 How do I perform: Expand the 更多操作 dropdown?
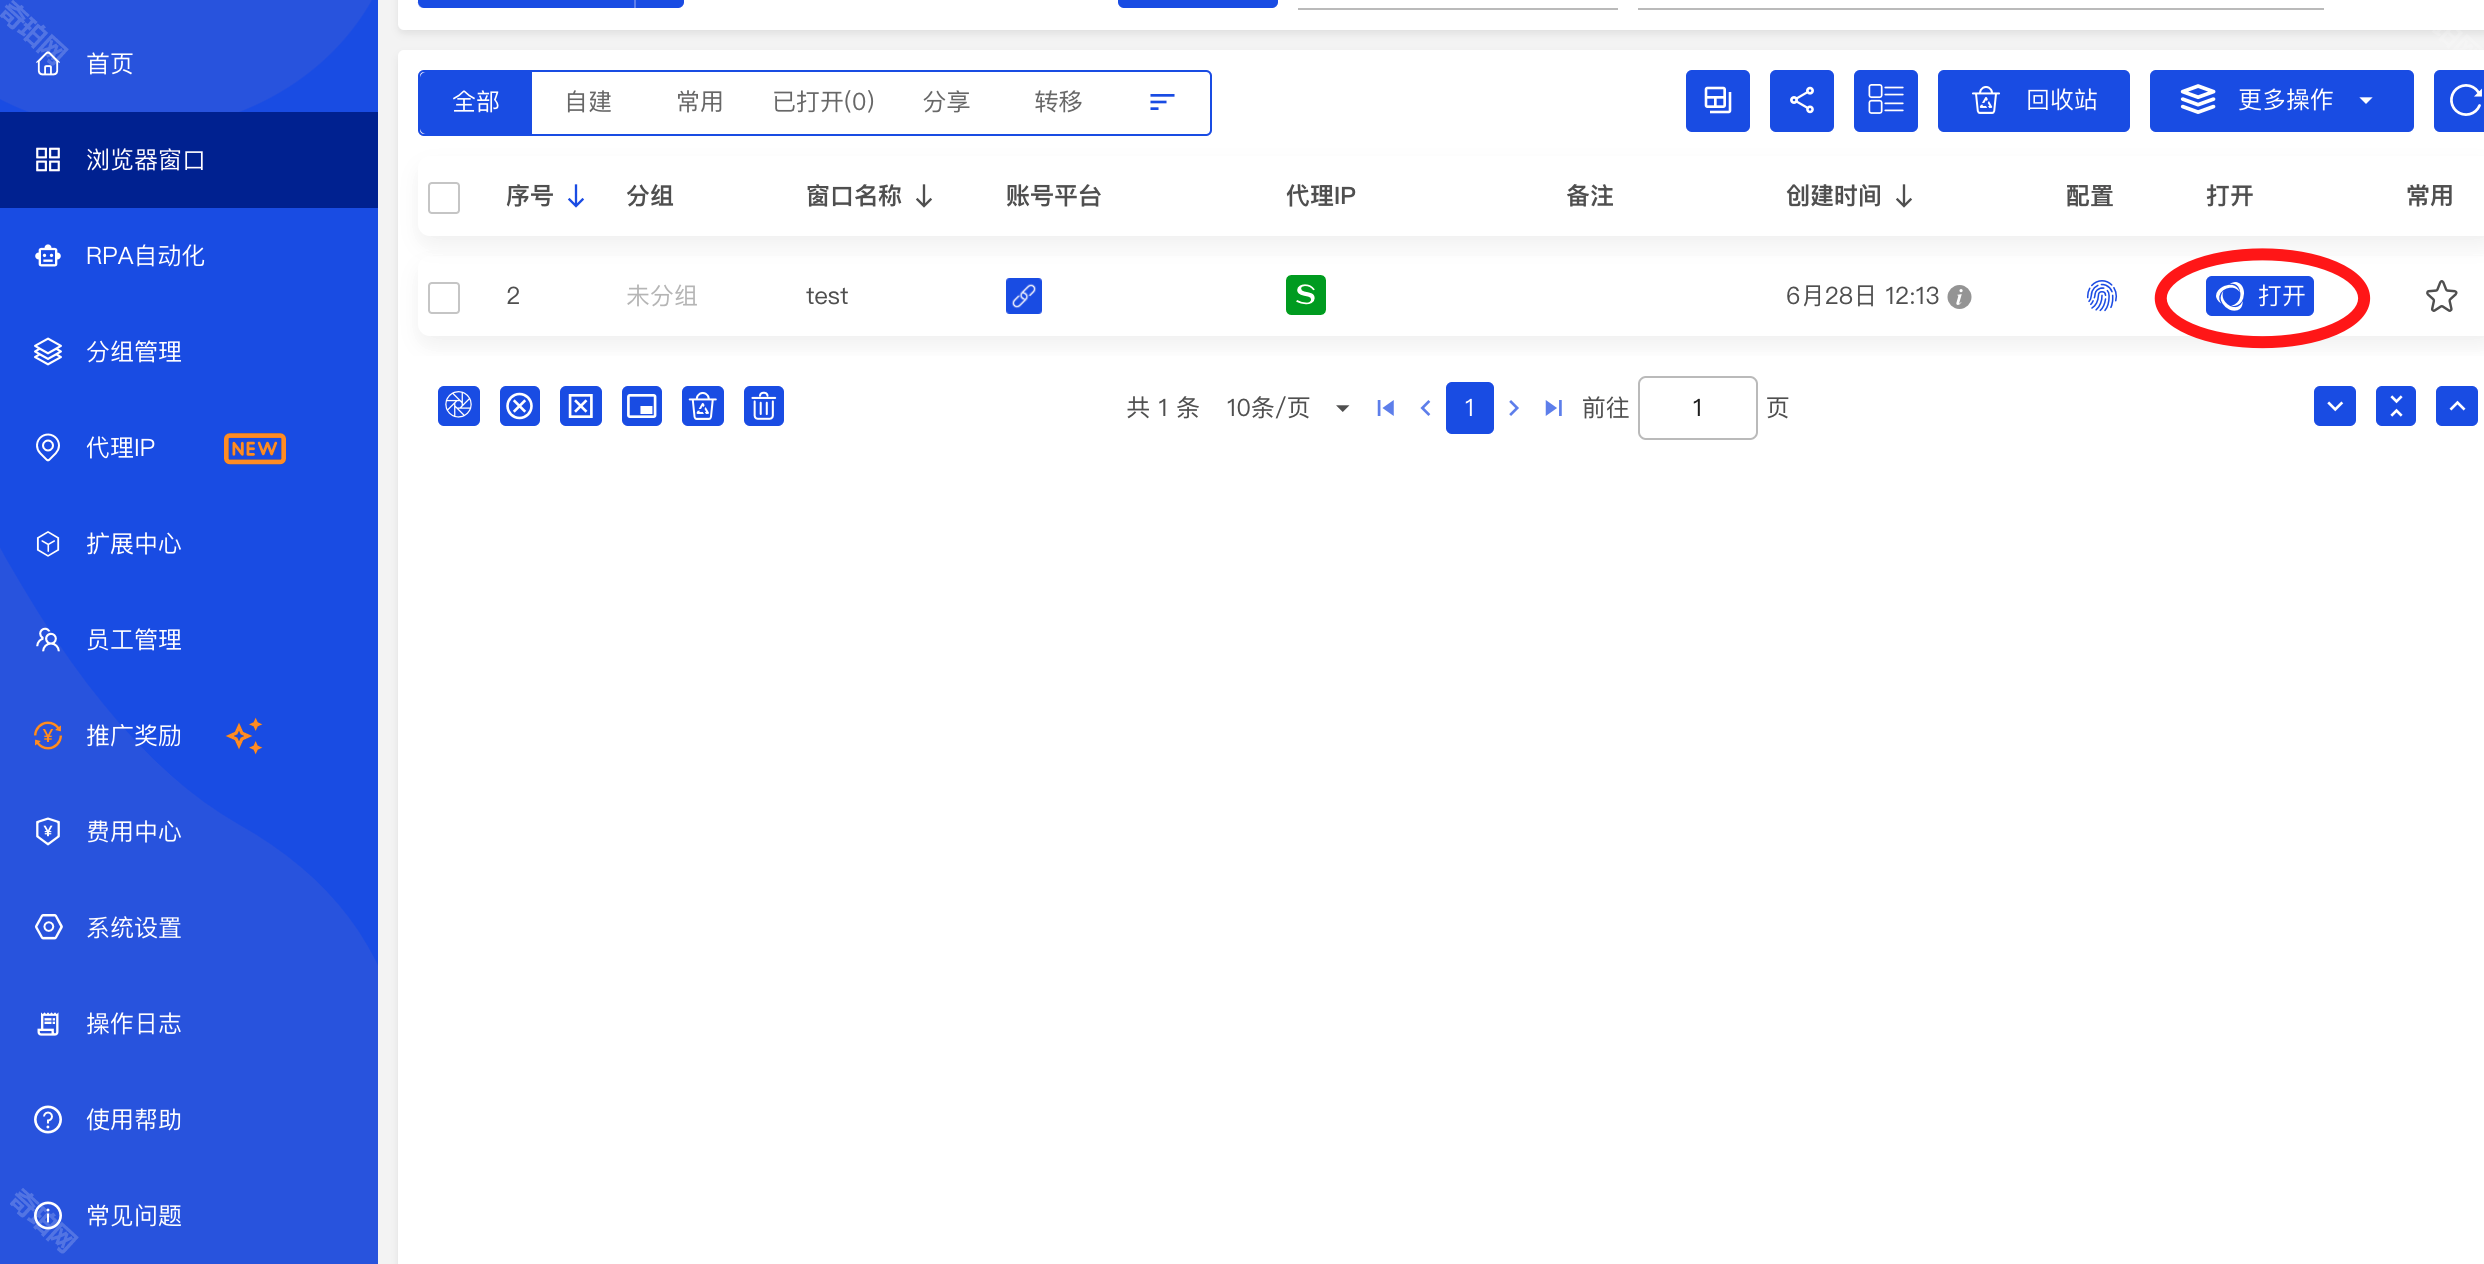[2282, 101]
